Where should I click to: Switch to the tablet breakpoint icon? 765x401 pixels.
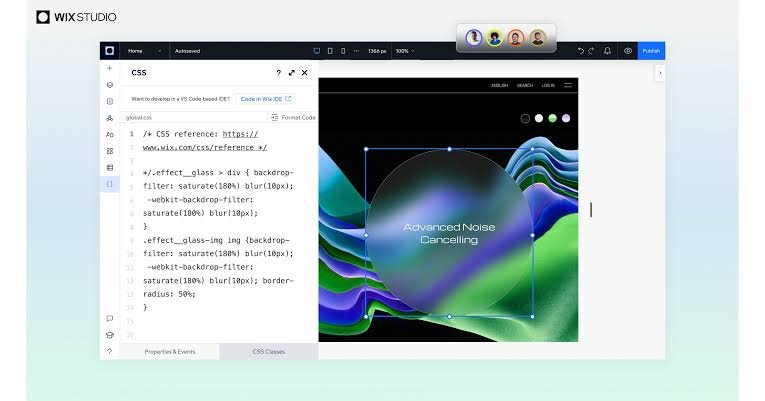click(x=330, y=51)
